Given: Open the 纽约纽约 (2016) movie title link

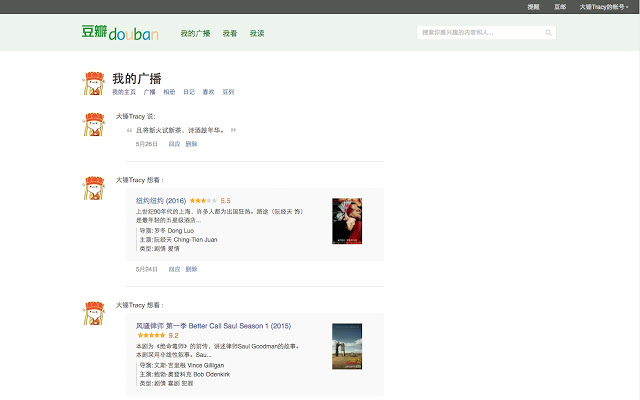Looking at the screenshot, I should click(161, 201).
